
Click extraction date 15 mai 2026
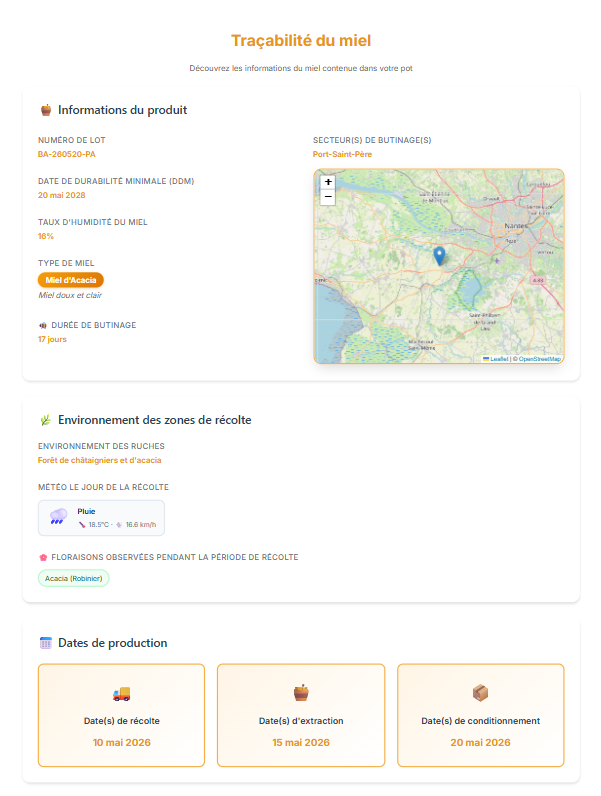click(x=301, y=743)
